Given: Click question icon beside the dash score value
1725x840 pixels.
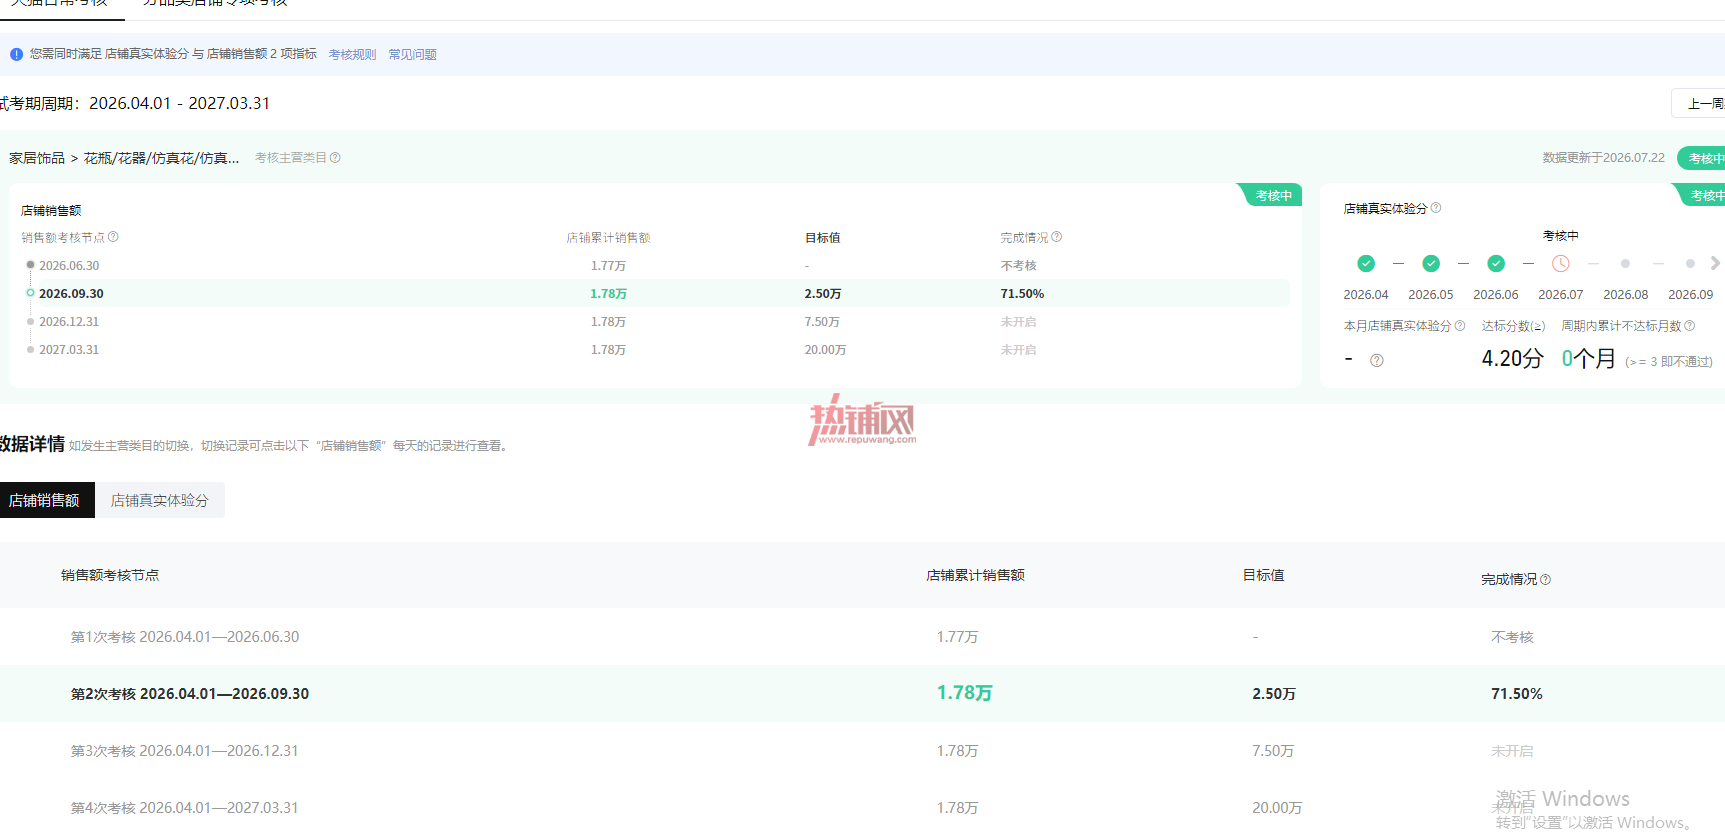Looking at the screenshot, I should click(x=1377, y=361).
